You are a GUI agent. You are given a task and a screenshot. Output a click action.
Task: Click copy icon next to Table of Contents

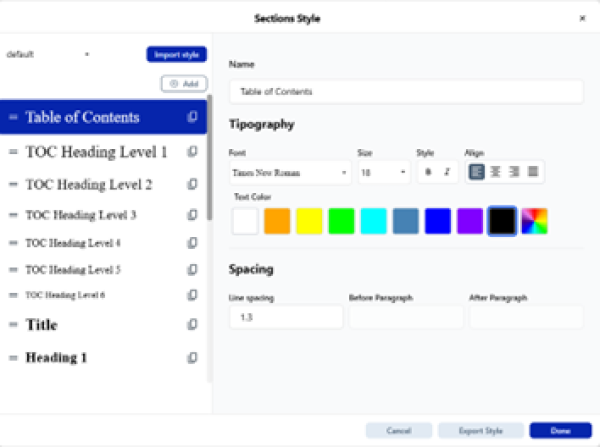(x=193, y=118)
